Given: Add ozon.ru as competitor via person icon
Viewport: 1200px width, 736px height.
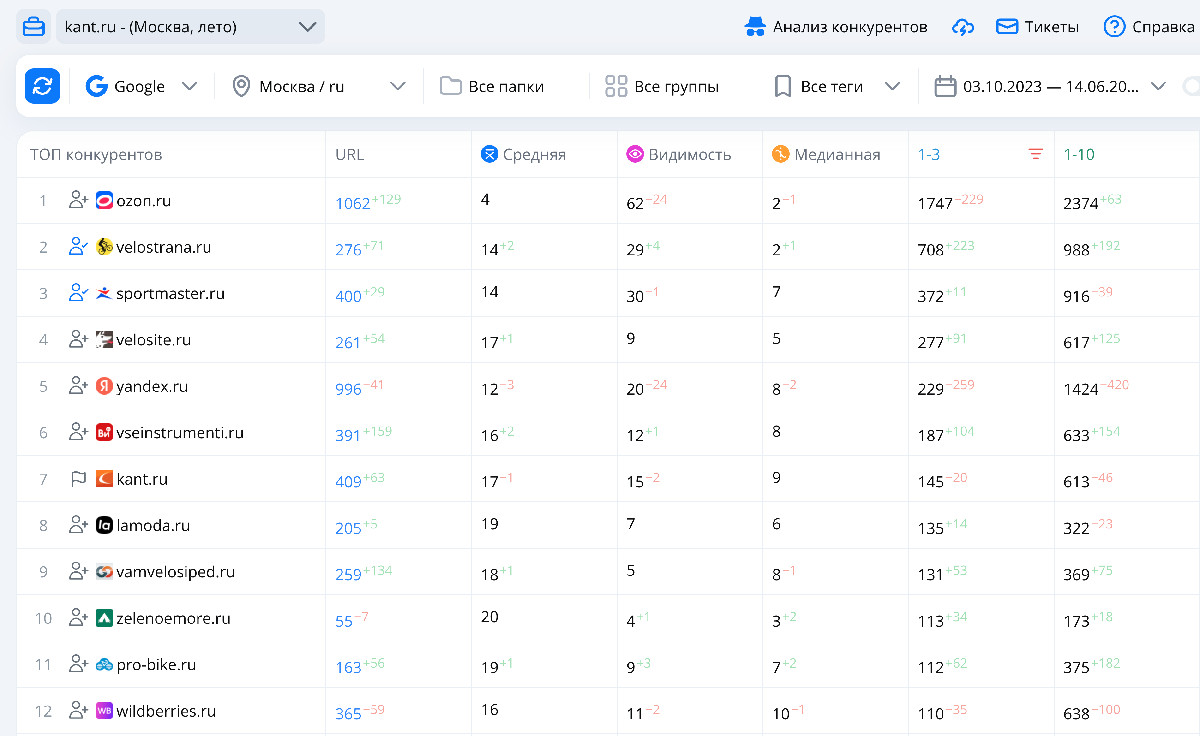Looking at the screenshot, I should pyautogui.click(x=78, y=200).
